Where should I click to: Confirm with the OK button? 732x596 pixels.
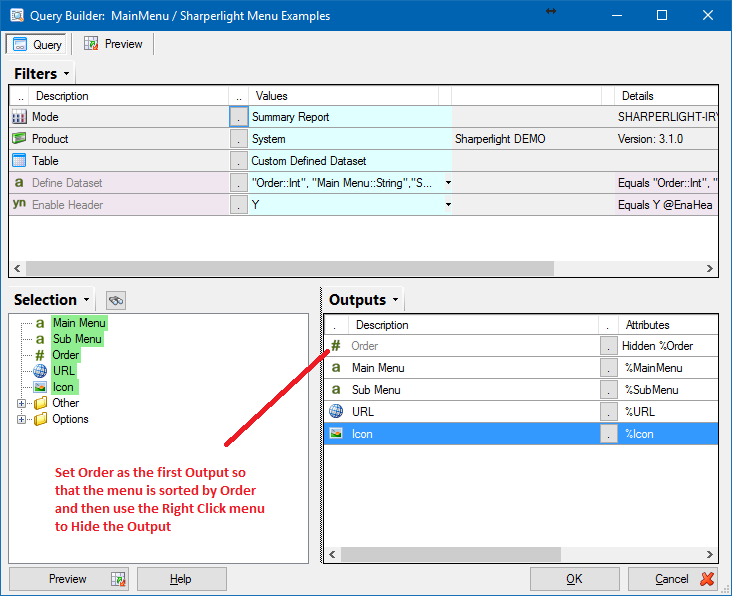click(575, 579)
